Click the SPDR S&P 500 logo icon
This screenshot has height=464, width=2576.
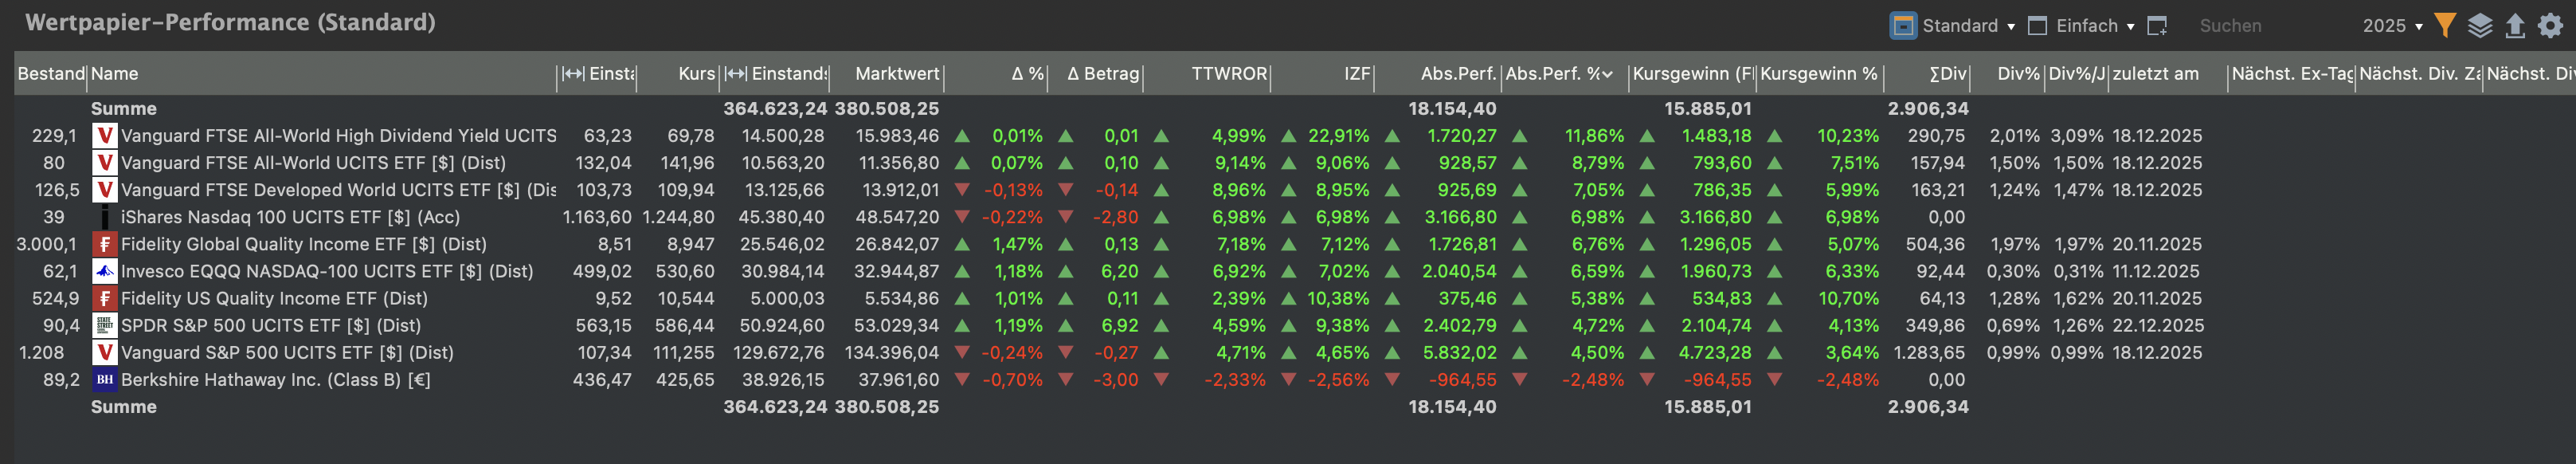coord(104,325)
